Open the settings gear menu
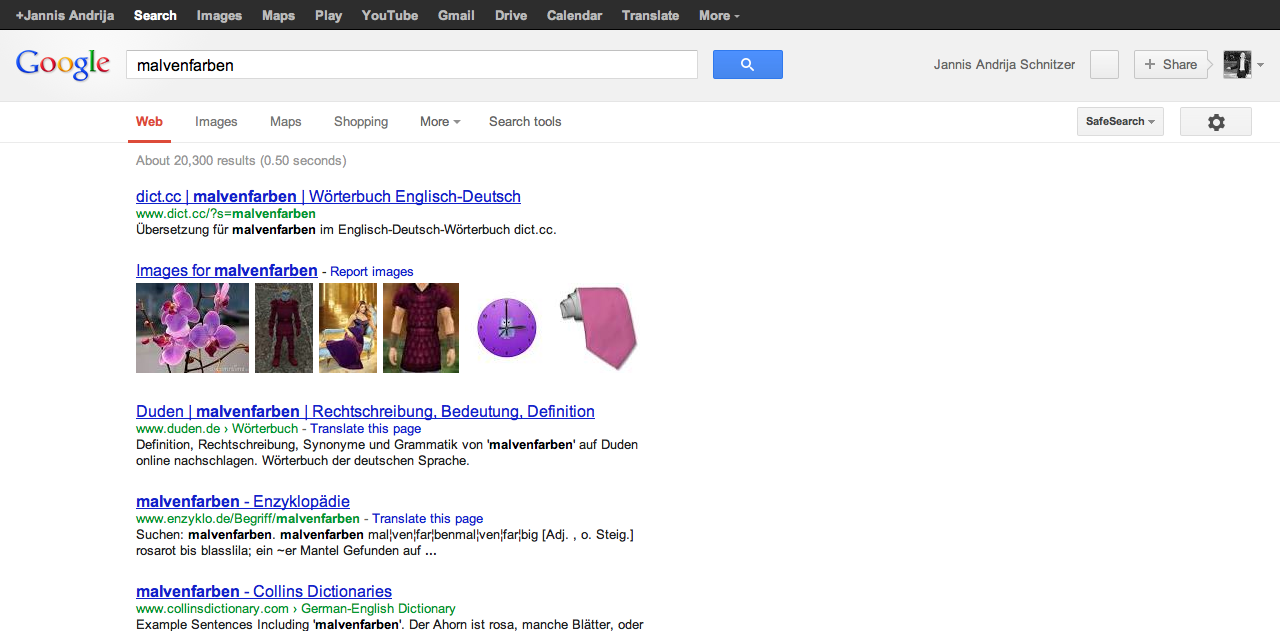The height and width of the screenshot is (631, 1280). tap(1216, 122)
